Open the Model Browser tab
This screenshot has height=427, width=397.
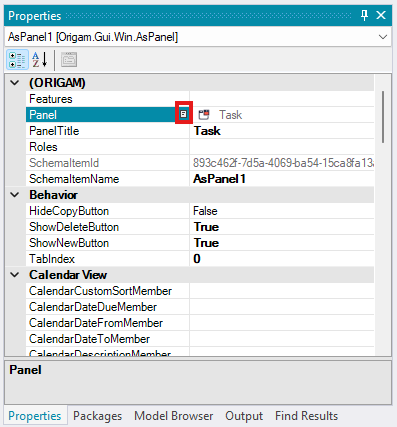point(173,416)
